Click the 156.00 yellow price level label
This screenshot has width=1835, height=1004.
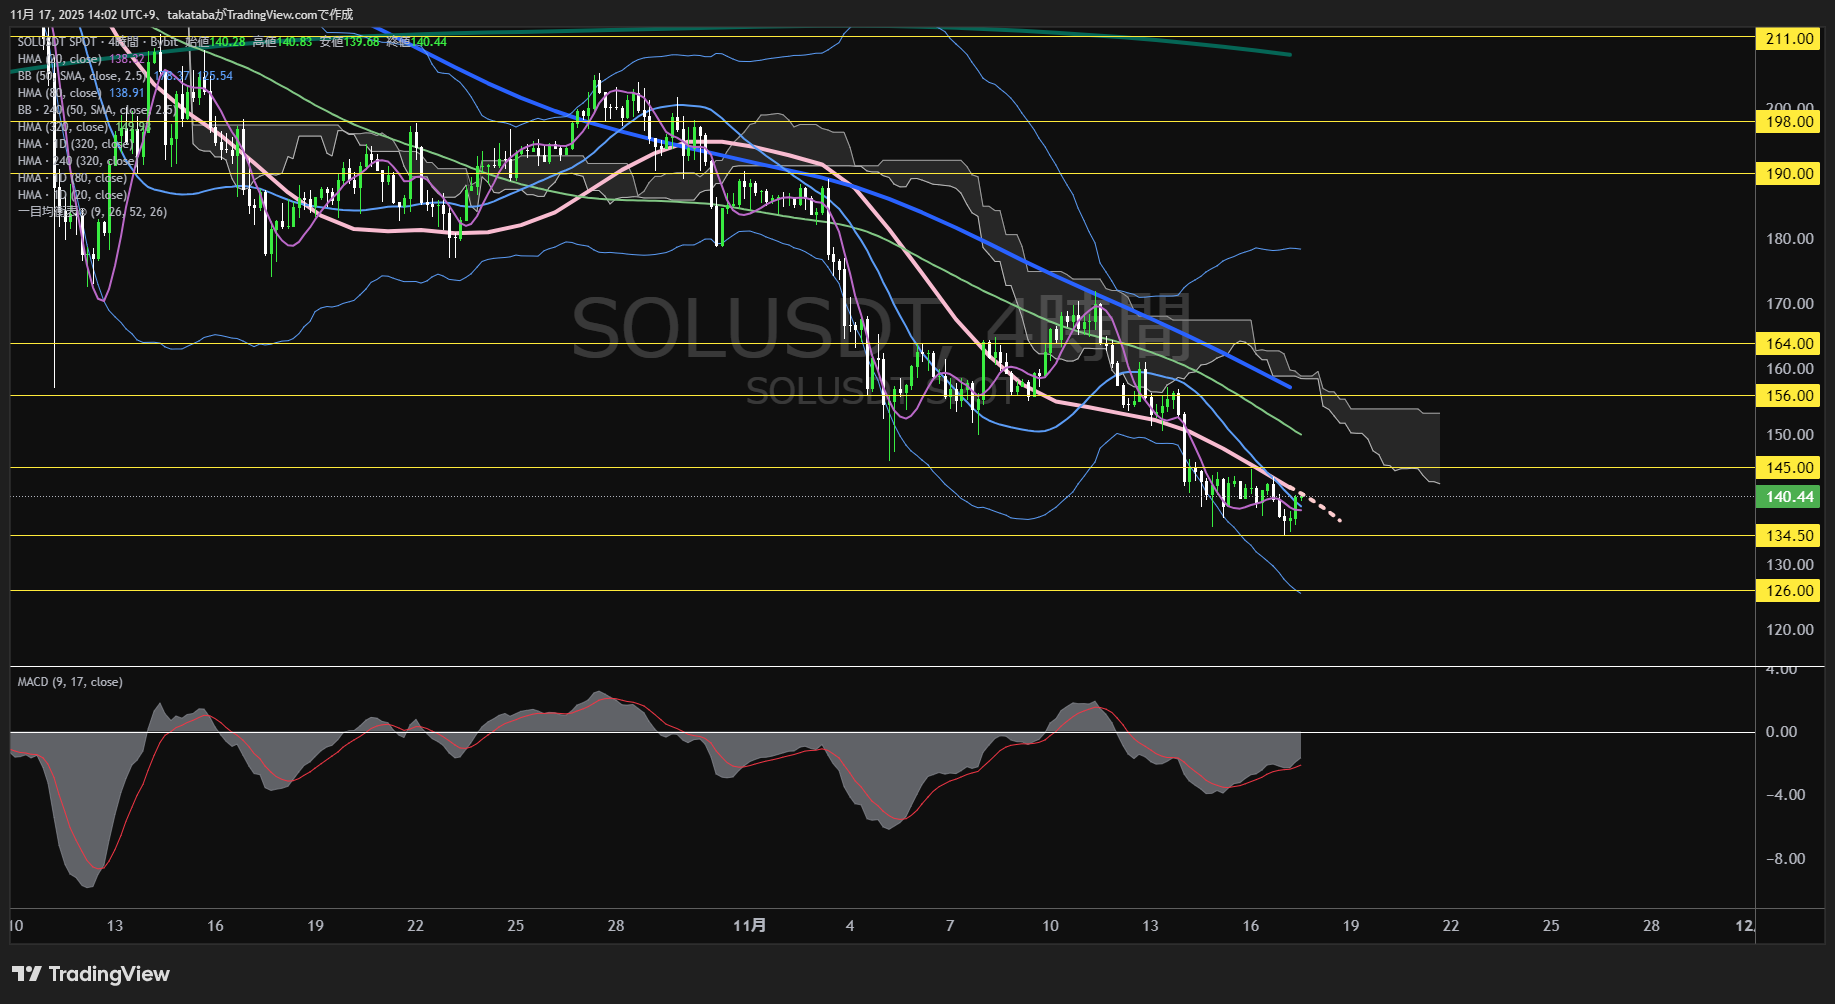click(x=1789, y=396)
